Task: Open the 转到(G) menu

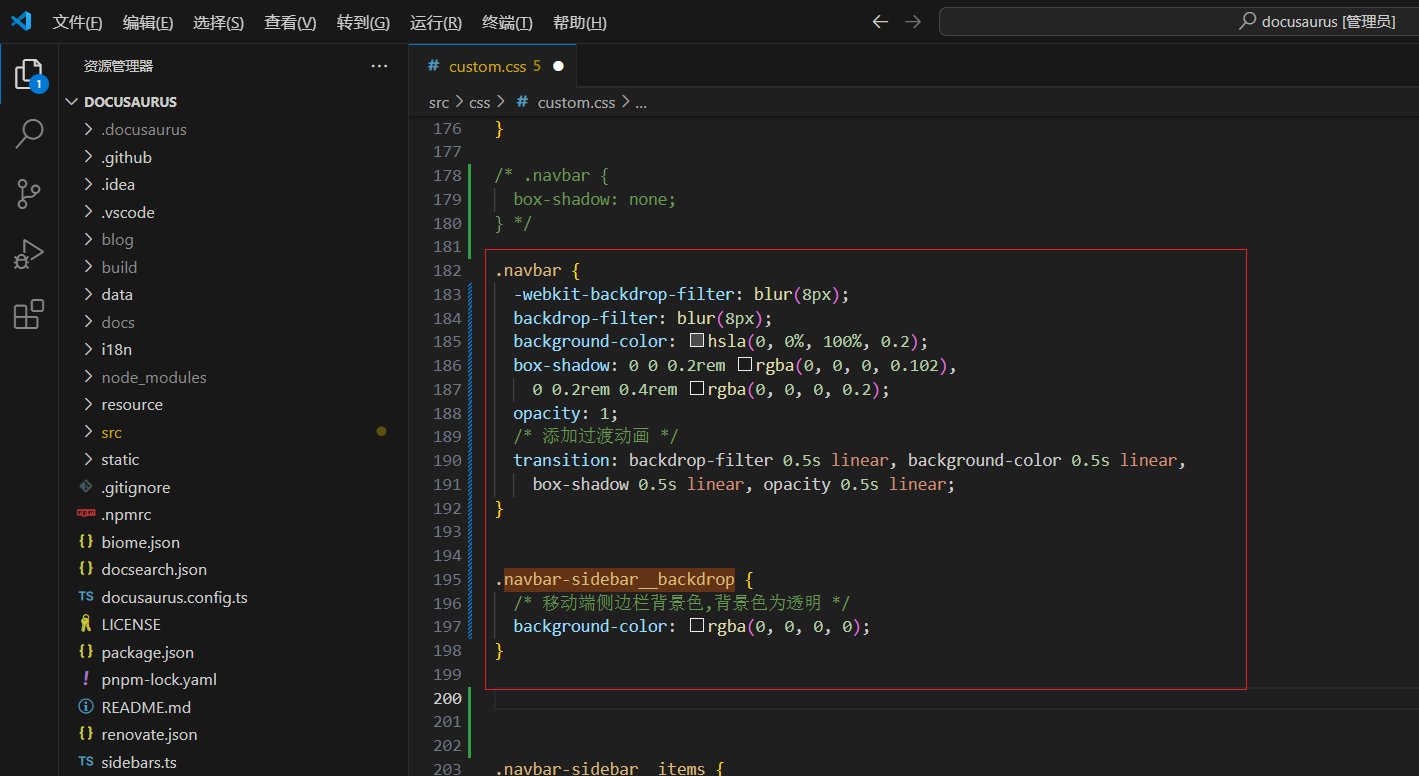Action: 363,22
